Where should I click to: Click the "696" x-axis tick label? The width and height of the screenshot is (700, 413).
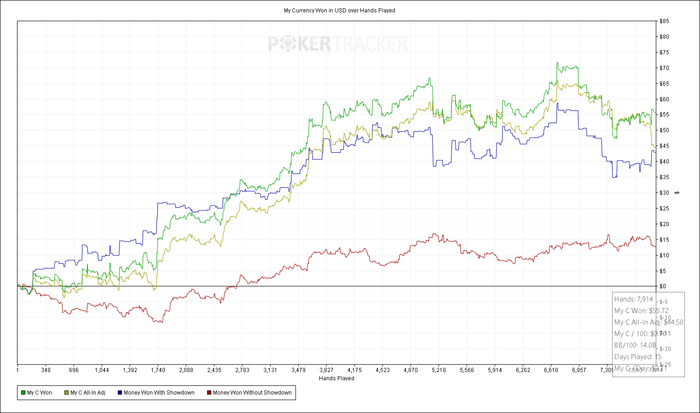[74, 370]
